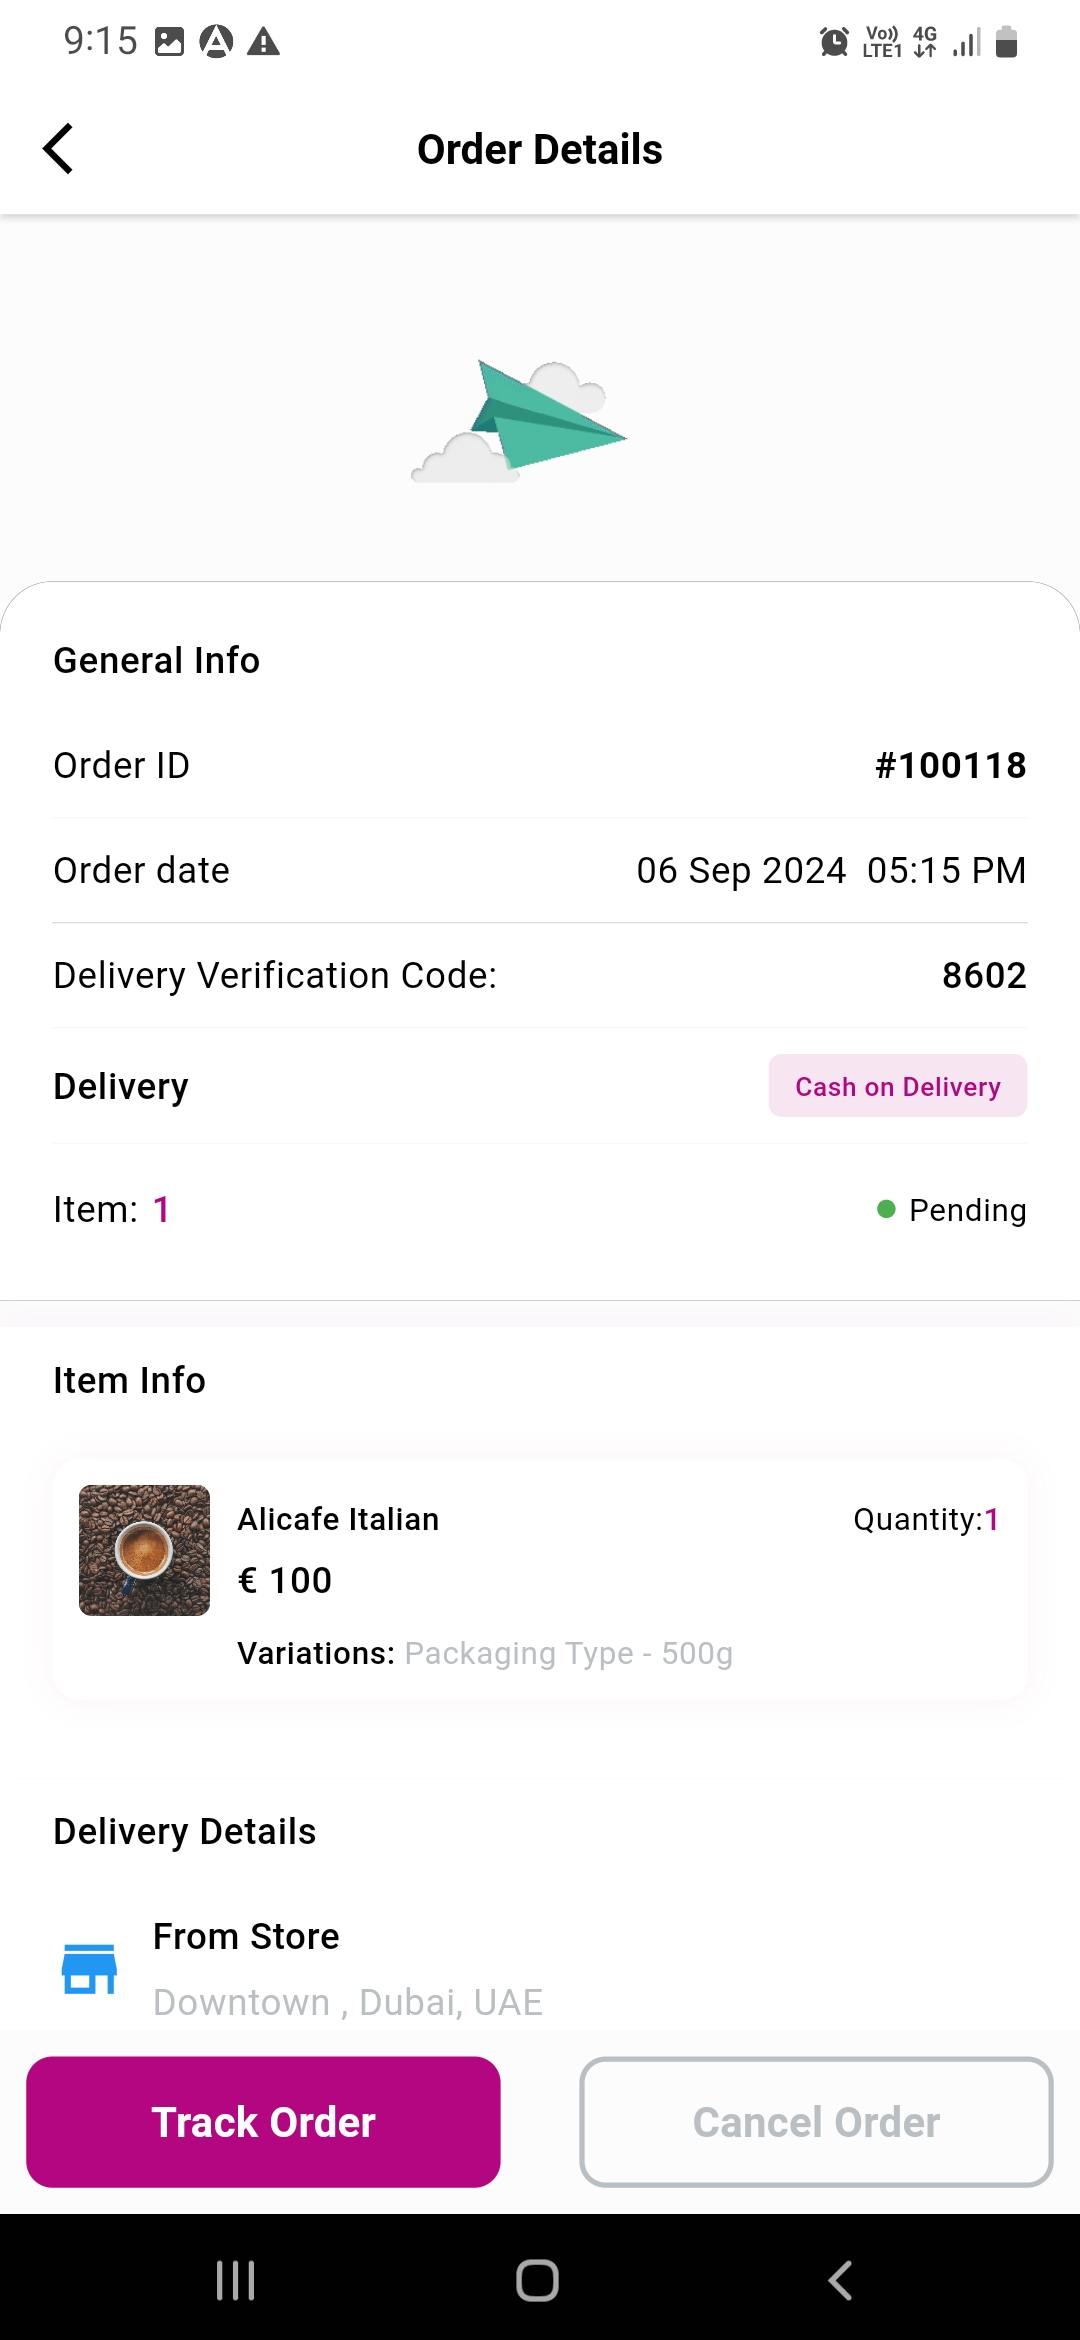Select the store icon beside From Store
This screenshot has width=1080, height=2340.
[x=88, y=1967]
